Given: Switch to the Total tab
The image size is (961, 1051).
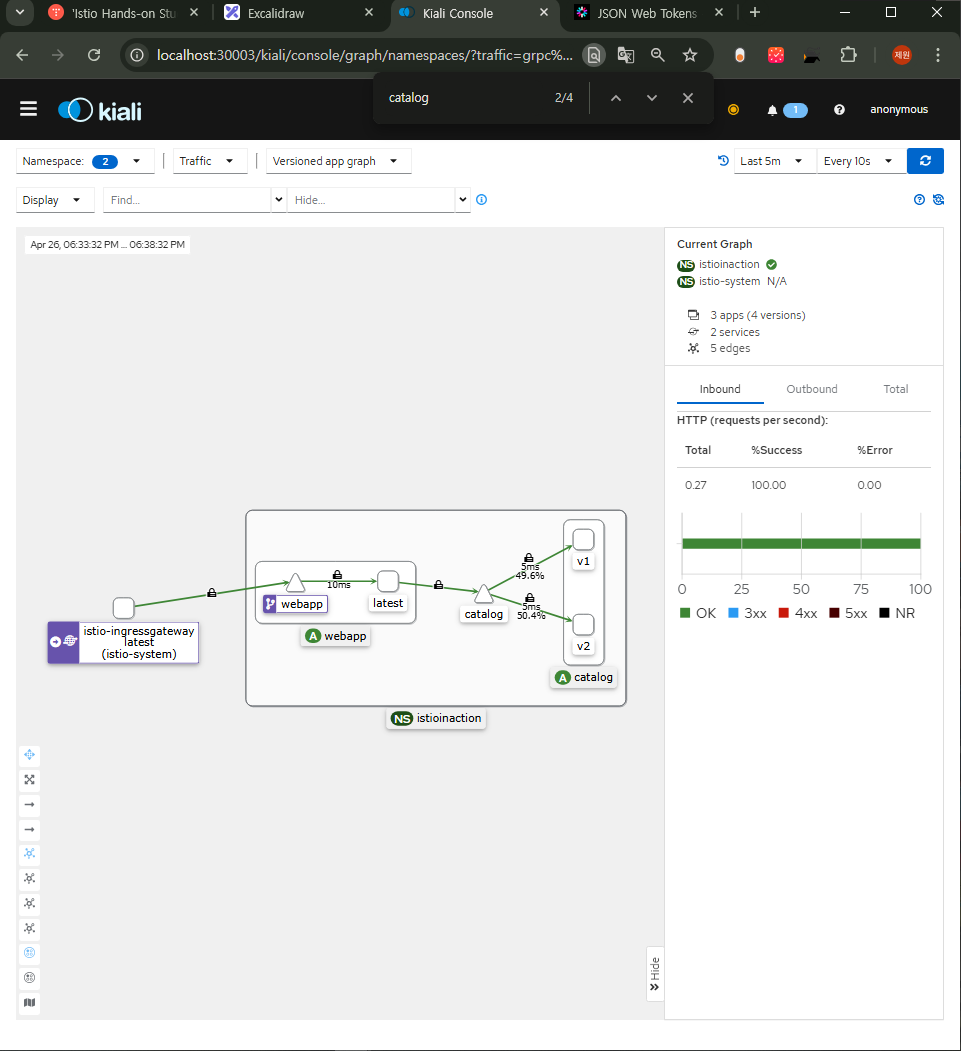Looking at the screenshot, I should coord(895,389).
